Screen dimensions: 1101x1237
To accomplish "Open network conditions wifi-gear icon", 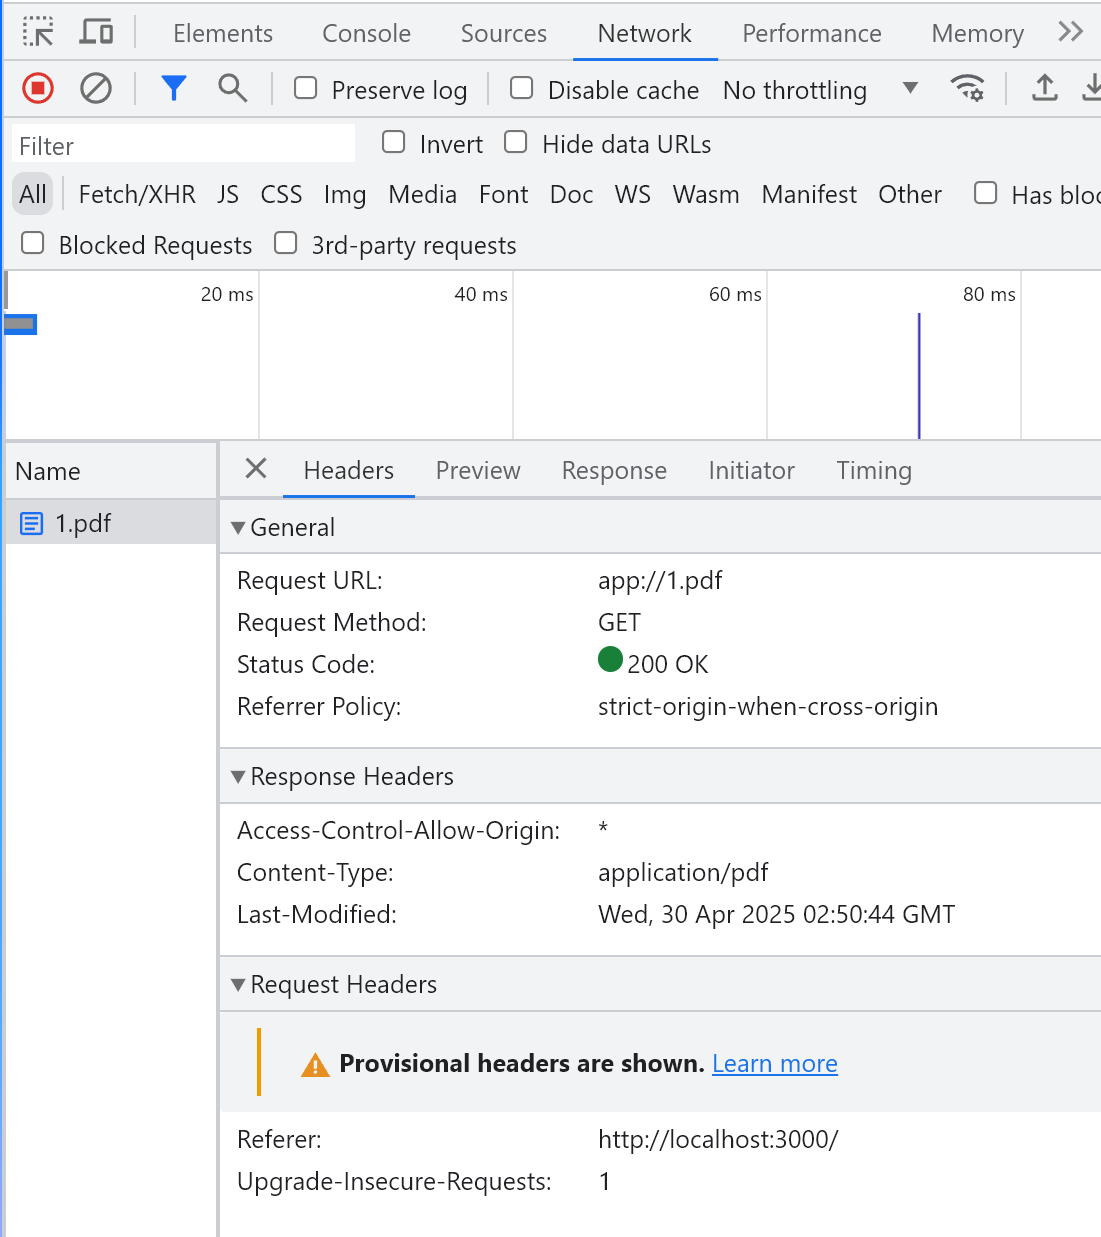I will (967, 88).
